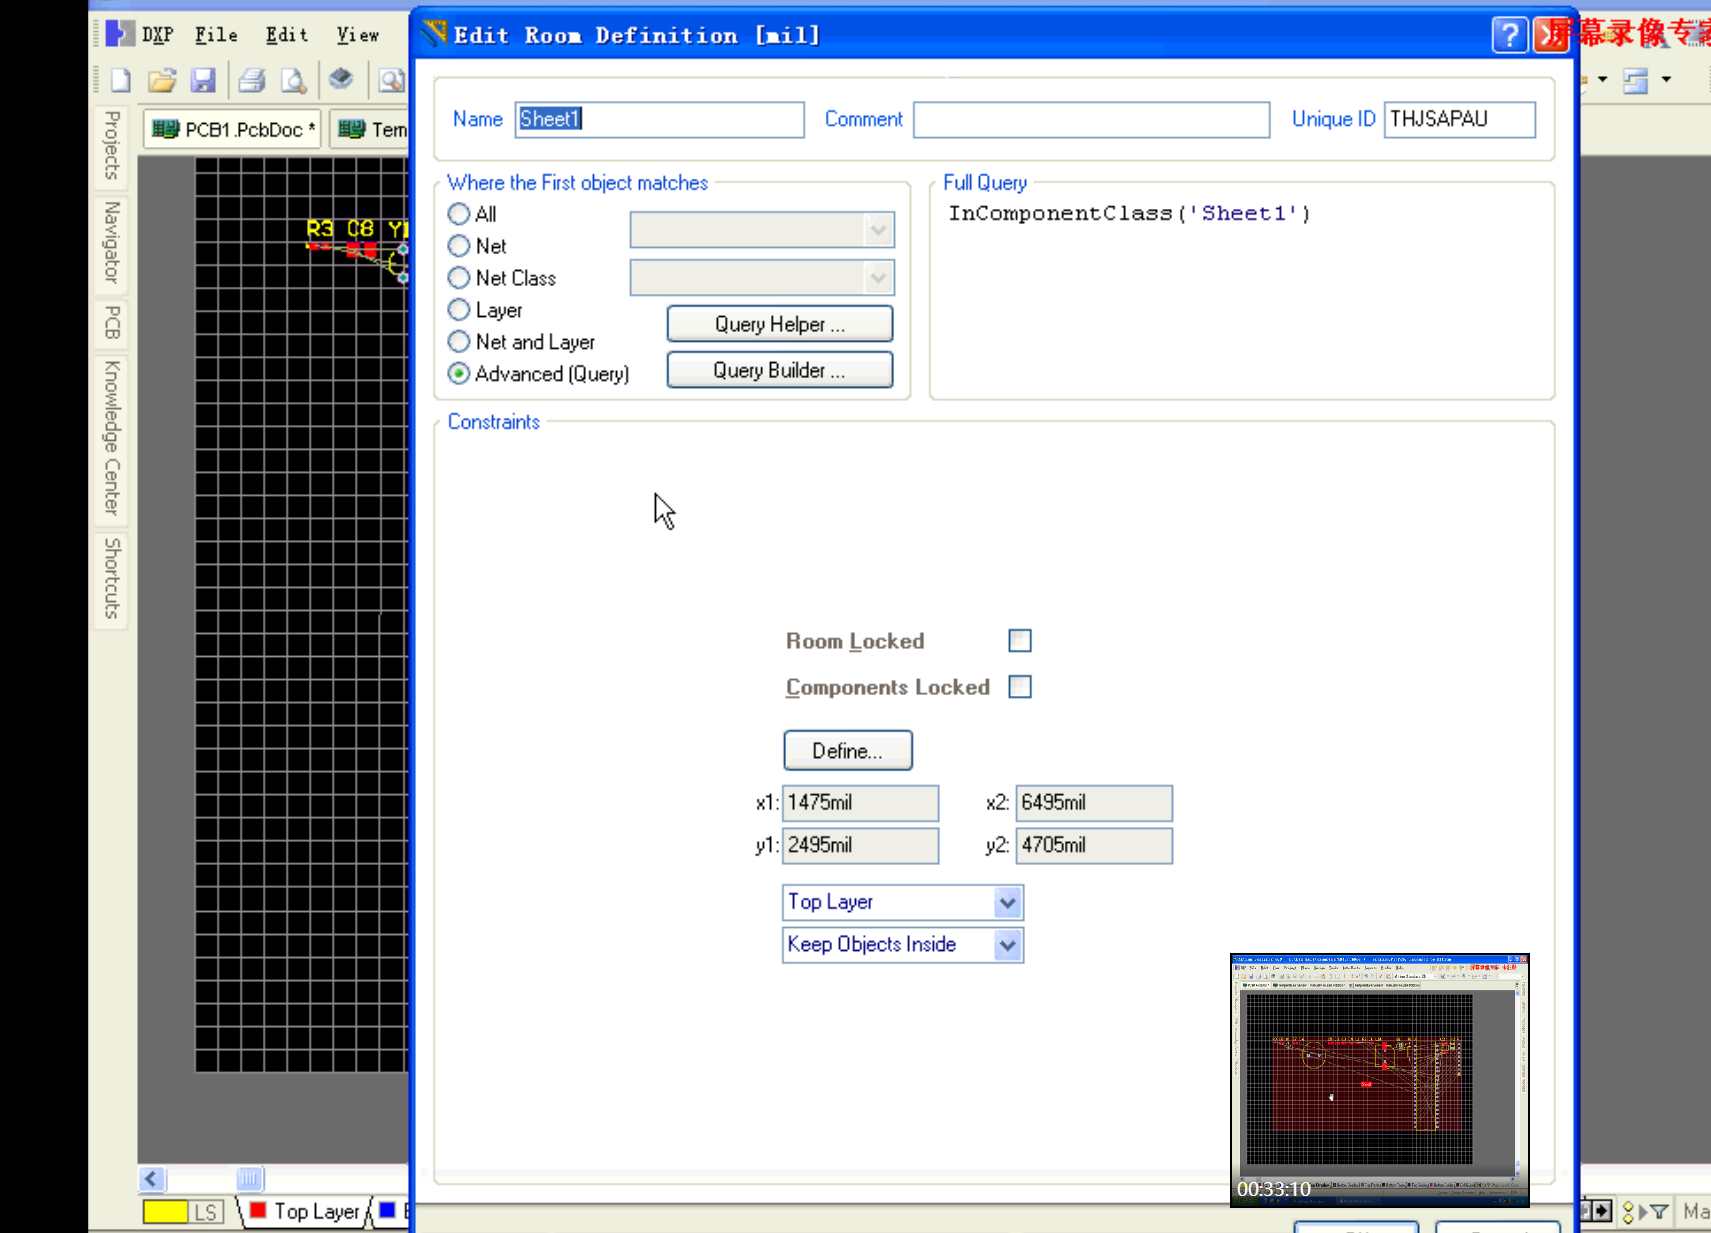Click the devices view chip icon

tap(341, 78)
